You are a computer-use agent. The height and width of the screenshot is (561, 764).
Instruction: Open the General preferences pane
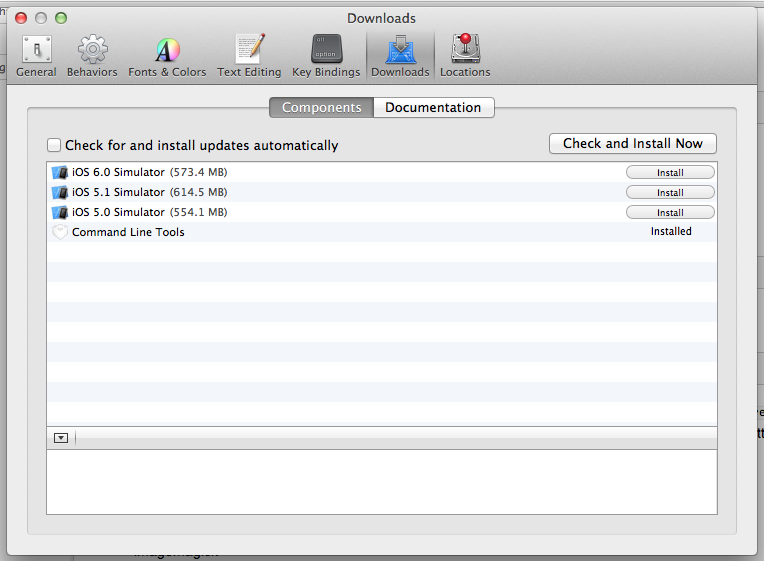36,56
